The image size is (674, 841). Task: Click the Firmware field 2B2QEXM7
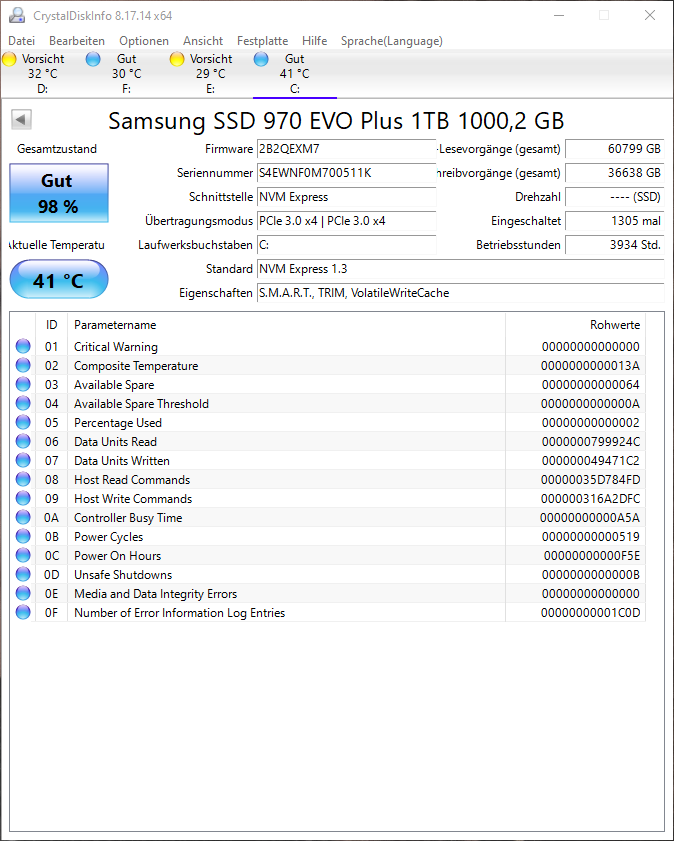[346, 149]
